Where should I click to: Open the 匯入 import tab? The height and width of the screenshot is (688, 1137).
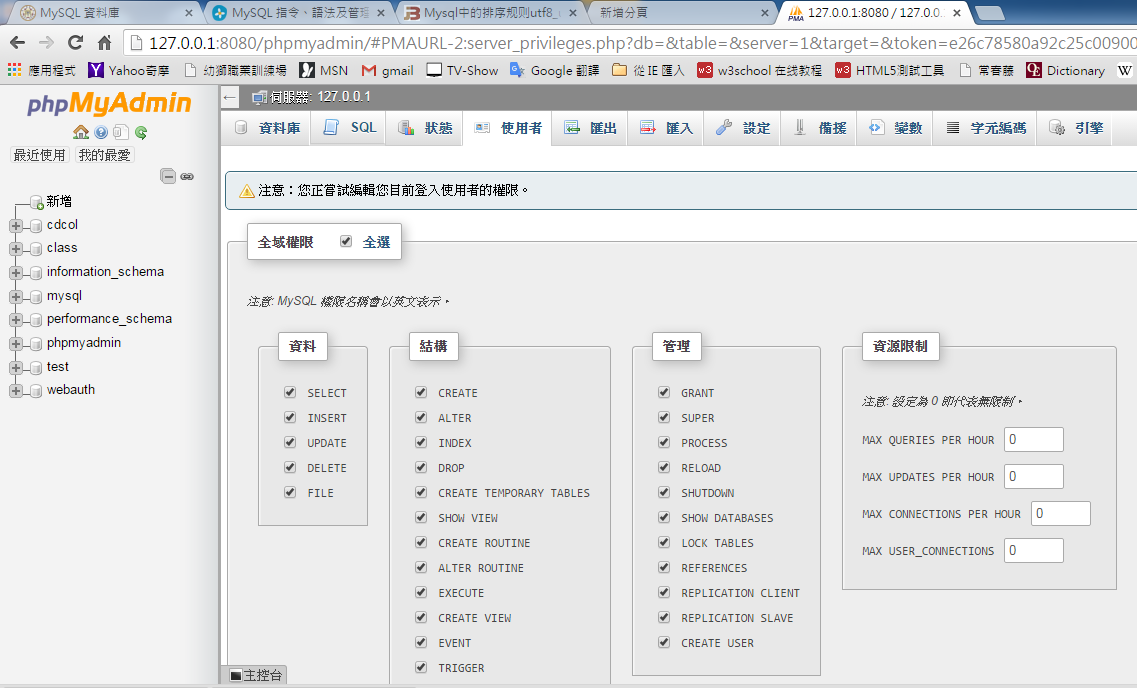[666, 128]
